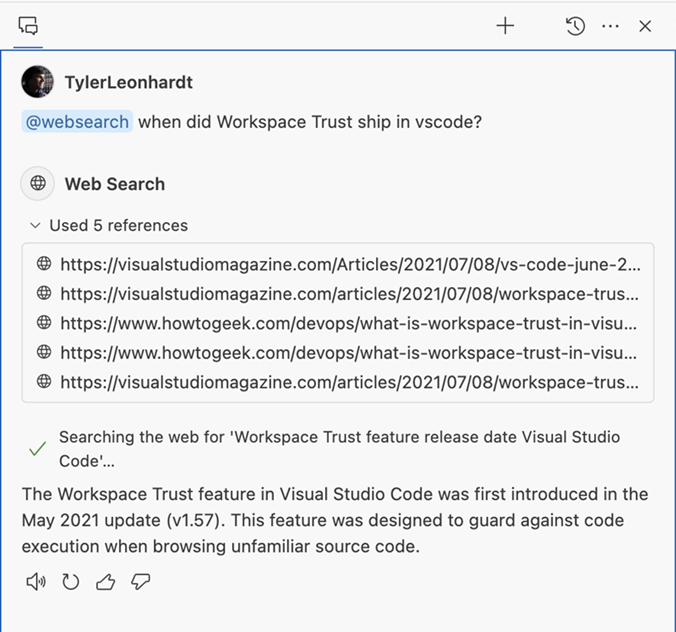Click the @websearch participant mention
This screenshot has width=676, height=632.
77,122
